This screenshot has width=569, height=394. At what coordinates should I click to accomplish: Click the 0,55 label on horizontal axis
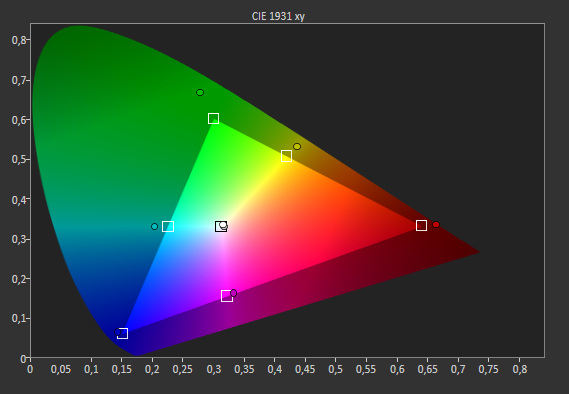pos(366,369)
